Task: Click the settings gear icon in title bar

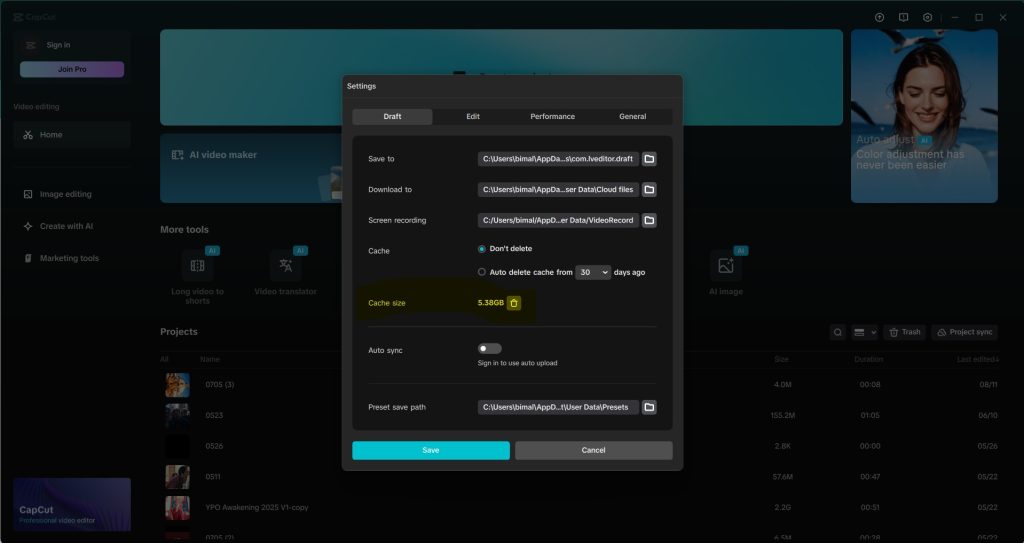Action: 928,17
